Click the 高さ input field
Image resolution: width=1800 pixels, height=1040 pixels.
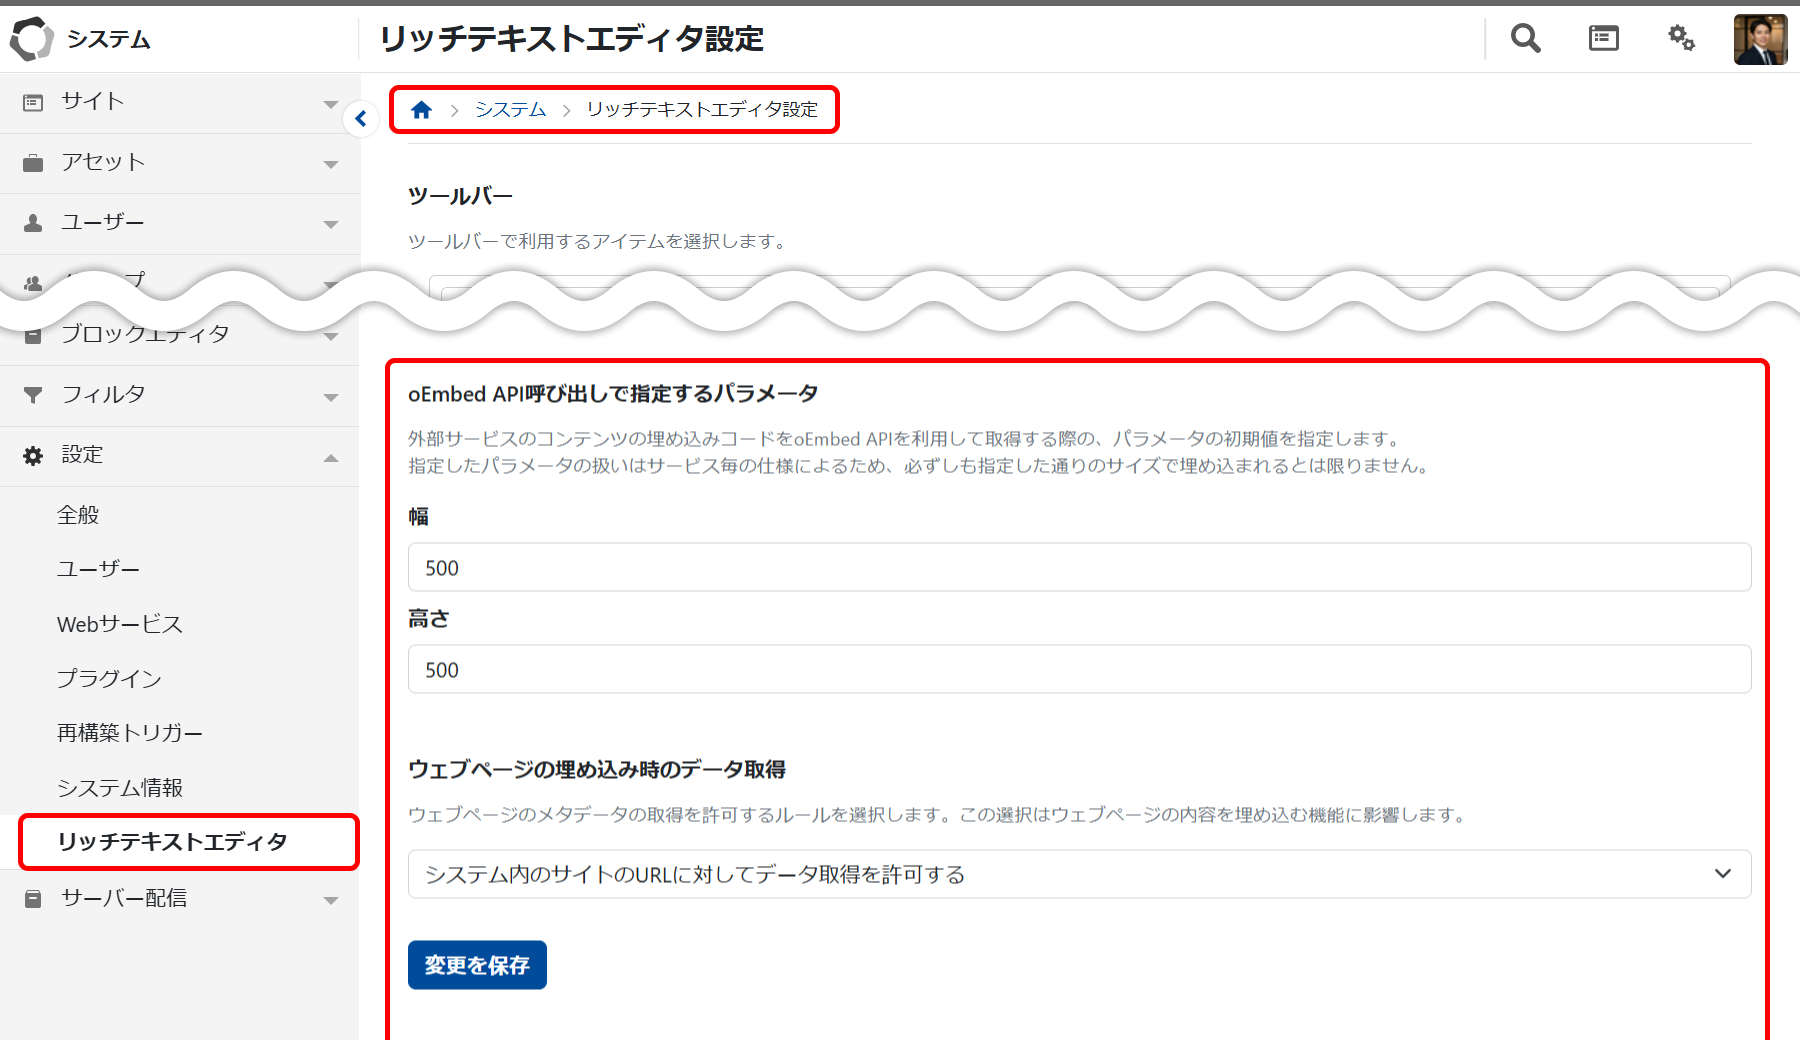[1079, 670]
